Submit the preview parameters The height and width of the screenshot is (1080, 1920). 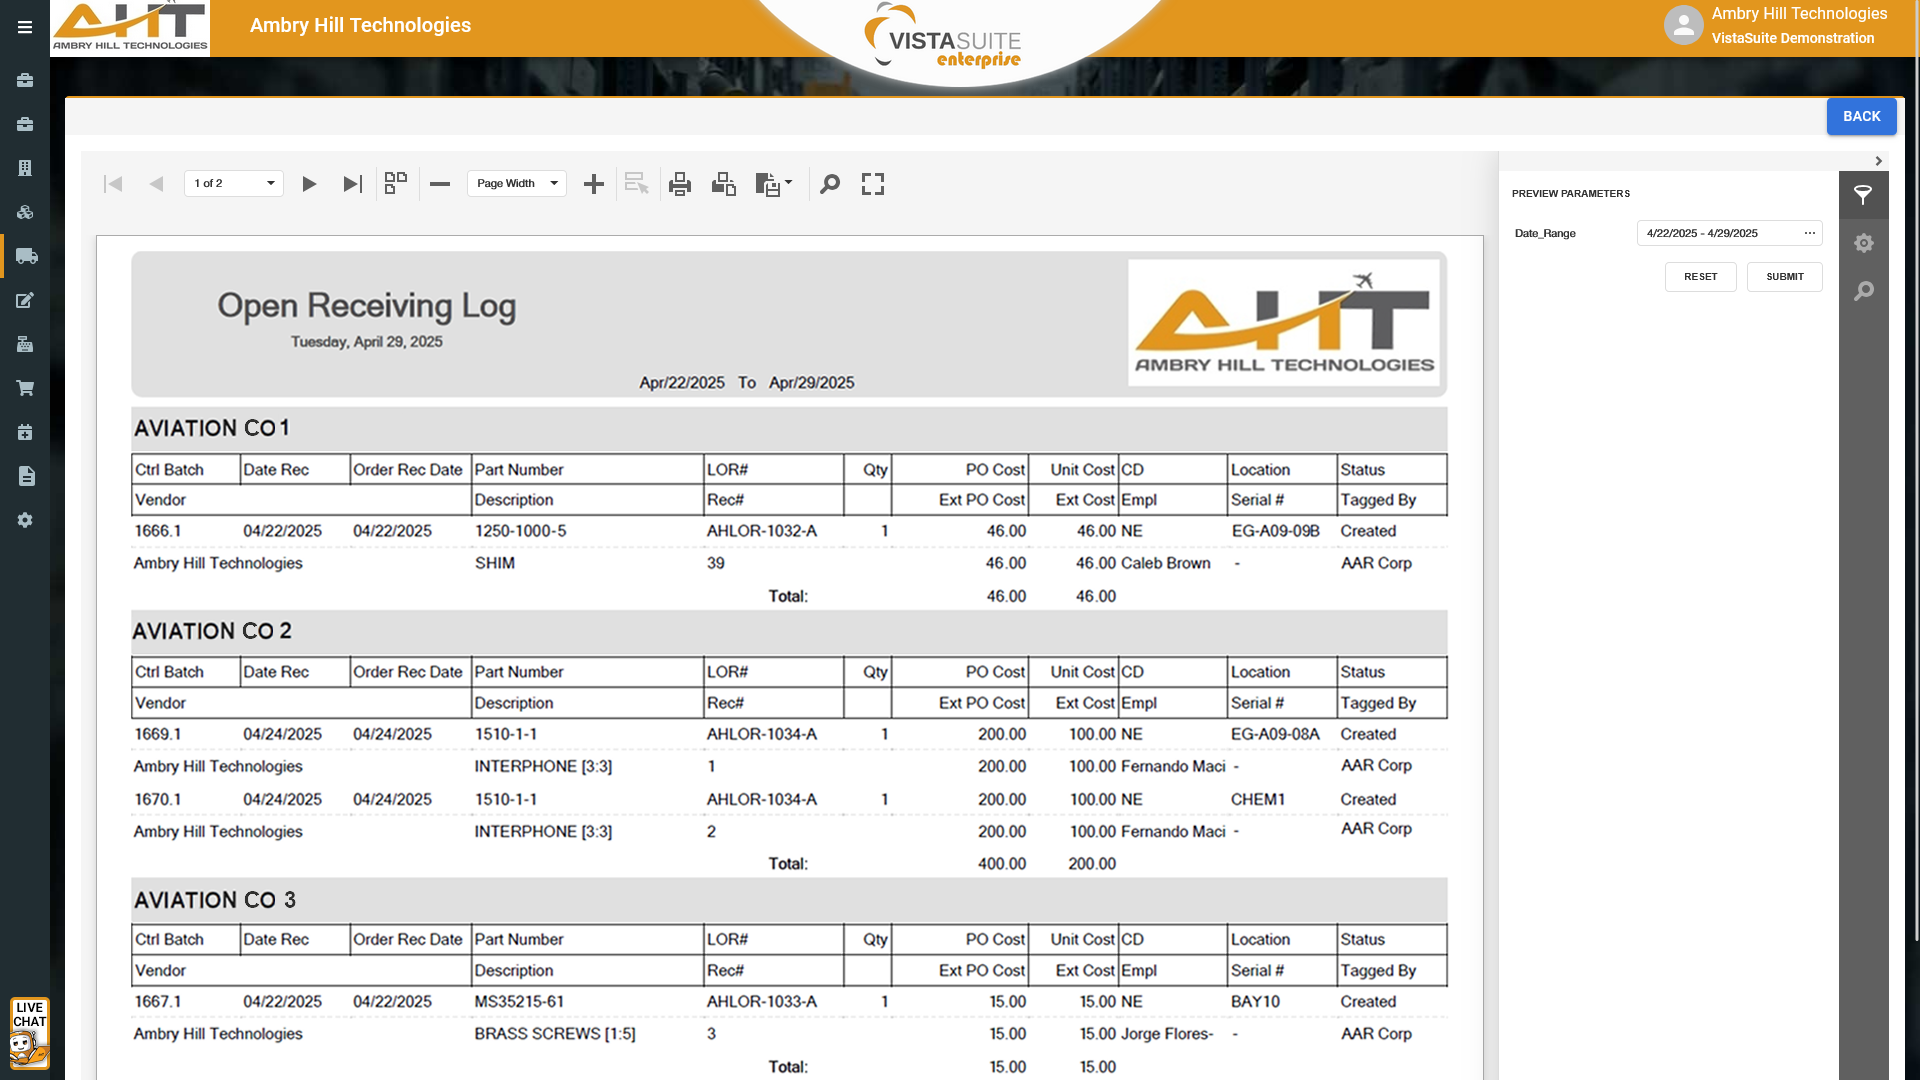pos(1784,277)
